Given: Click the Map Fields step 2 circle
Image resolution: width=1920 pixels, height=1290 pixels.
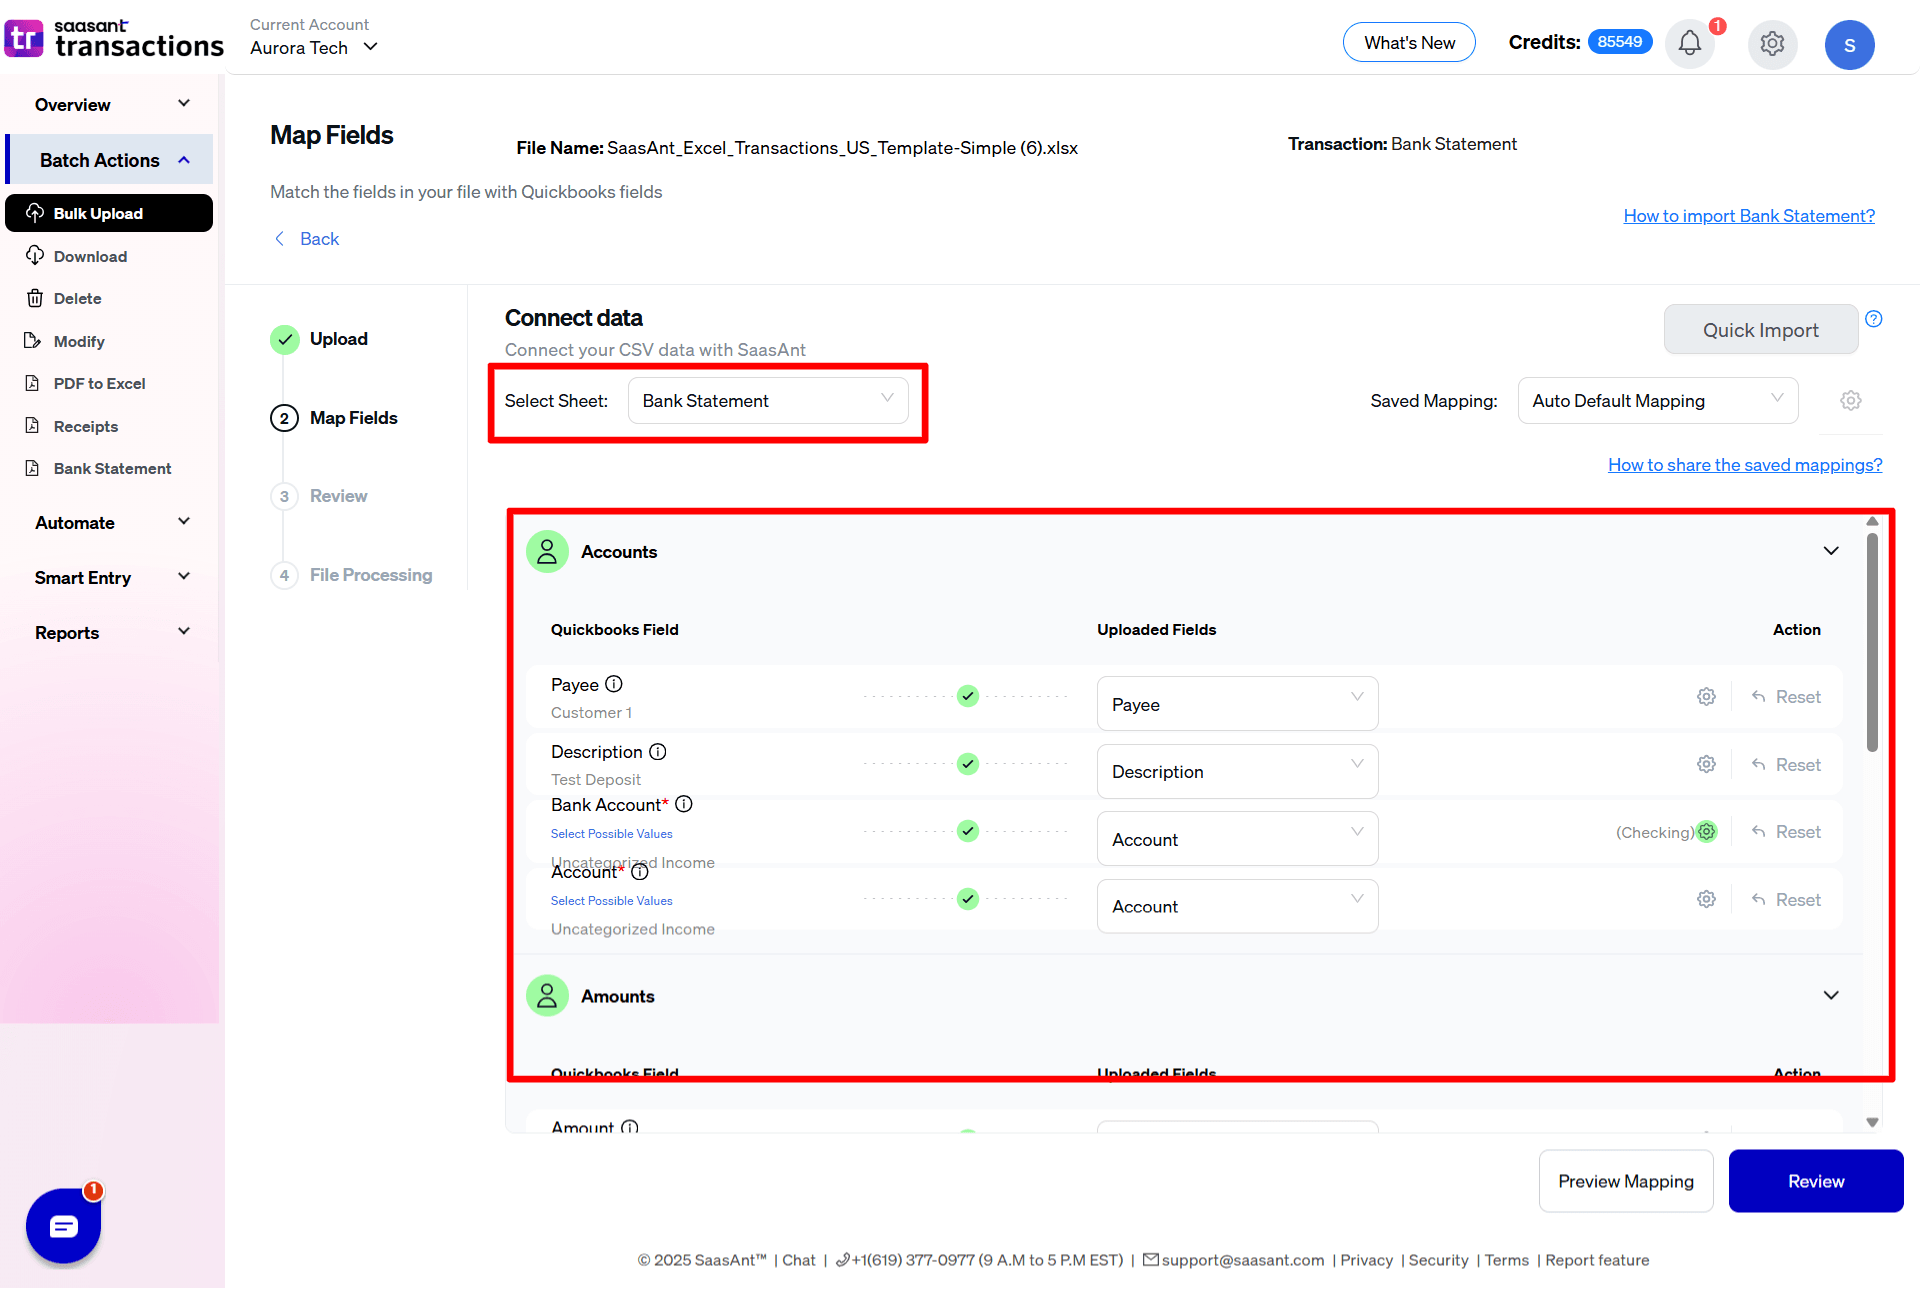Looking at the screenshot, I should (x=284, y=418).
